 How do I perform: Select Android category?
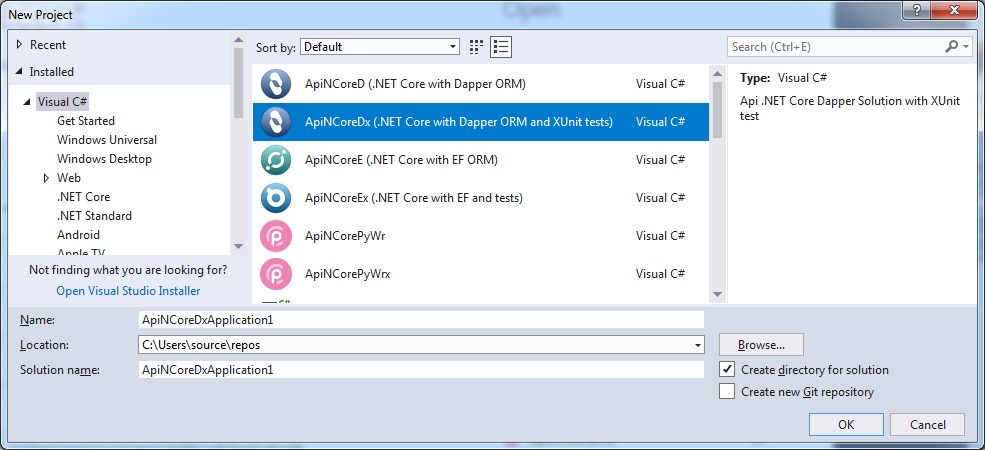(78, 234)
